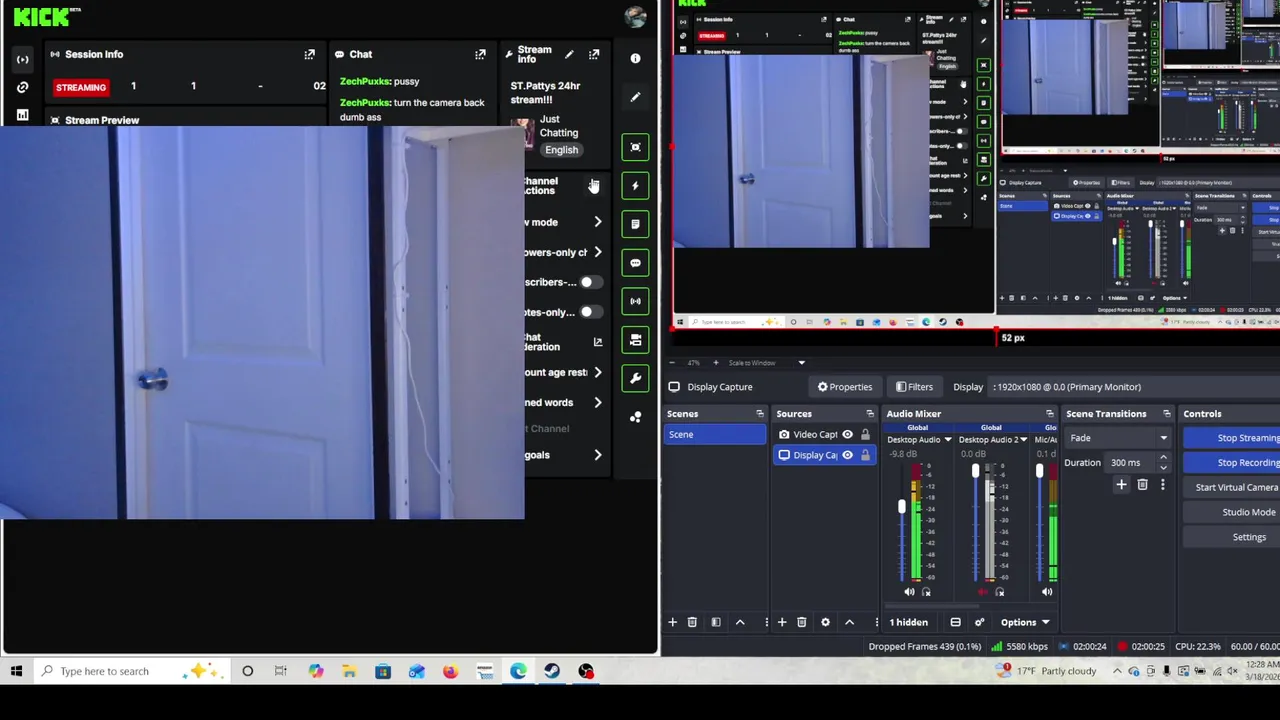This screenshot has width=1280, height=720.
Task: Click the pencil edit icon in Kick right sidebar
Action: click(635, 97)
